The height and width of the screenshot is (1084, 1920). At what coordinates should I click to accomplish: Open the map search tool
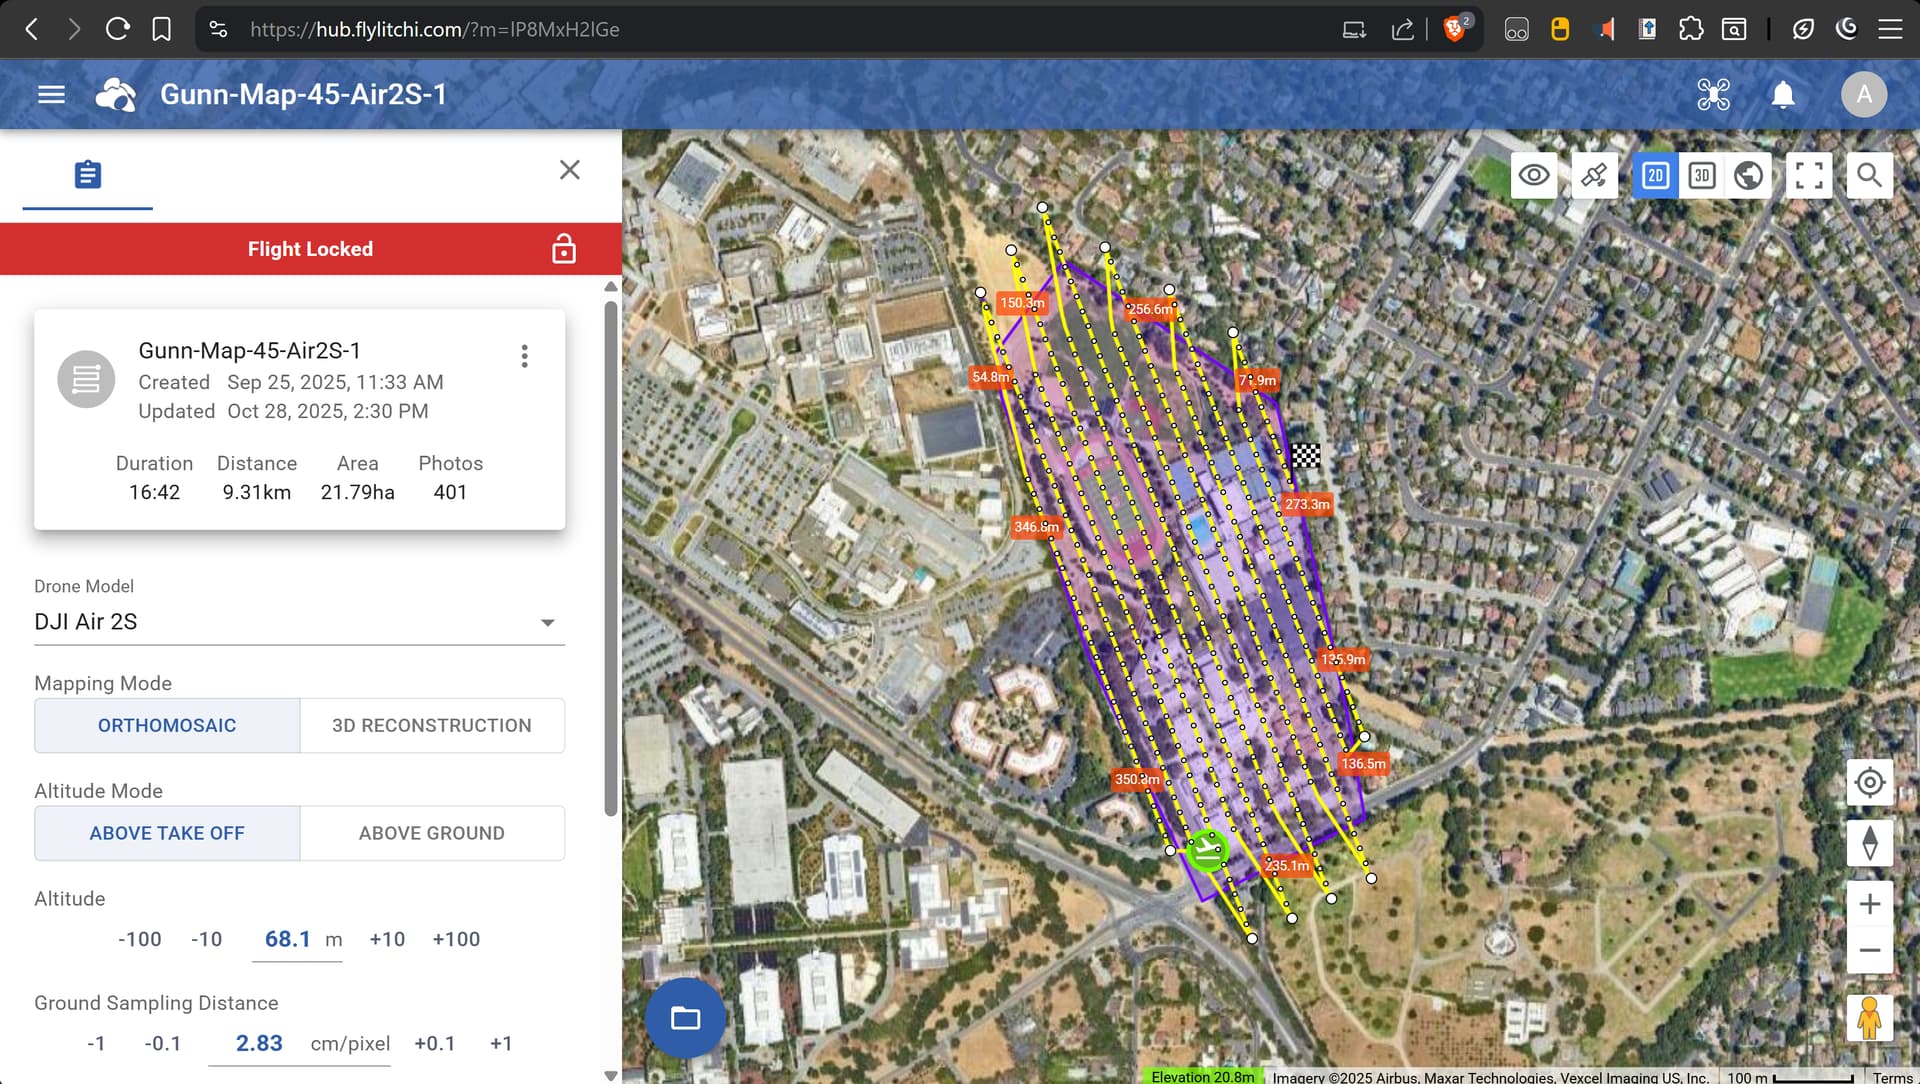[1869, 176]
